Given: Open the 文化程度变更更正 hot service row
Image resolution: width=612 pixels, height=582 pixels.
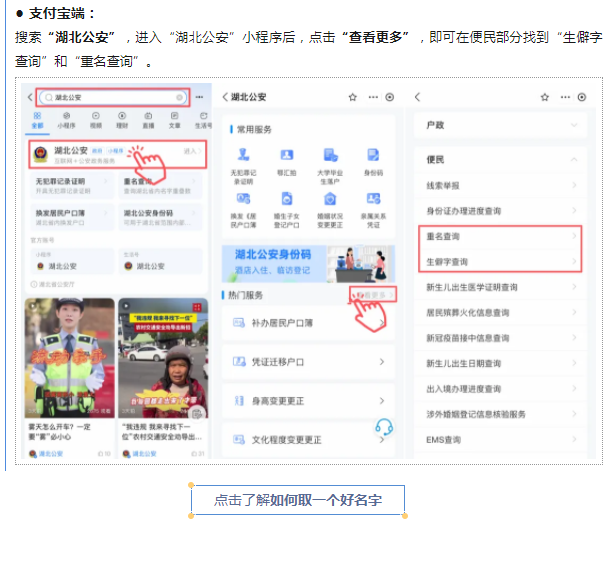Looking at the screenshot, I should point(308,440).
